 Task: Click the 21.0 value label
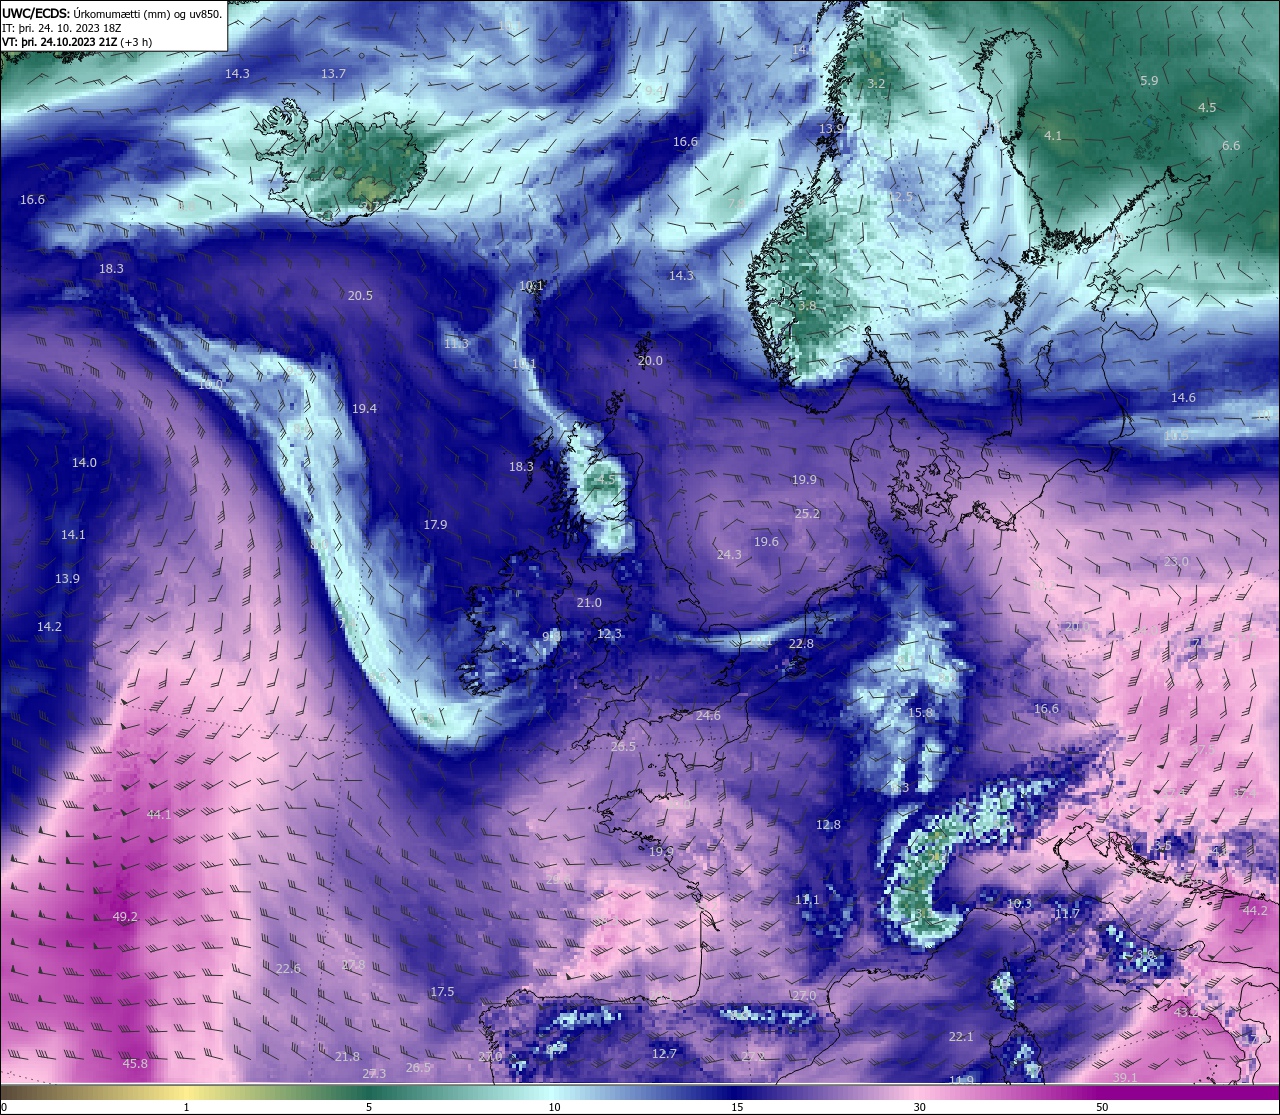coord(589,603)
